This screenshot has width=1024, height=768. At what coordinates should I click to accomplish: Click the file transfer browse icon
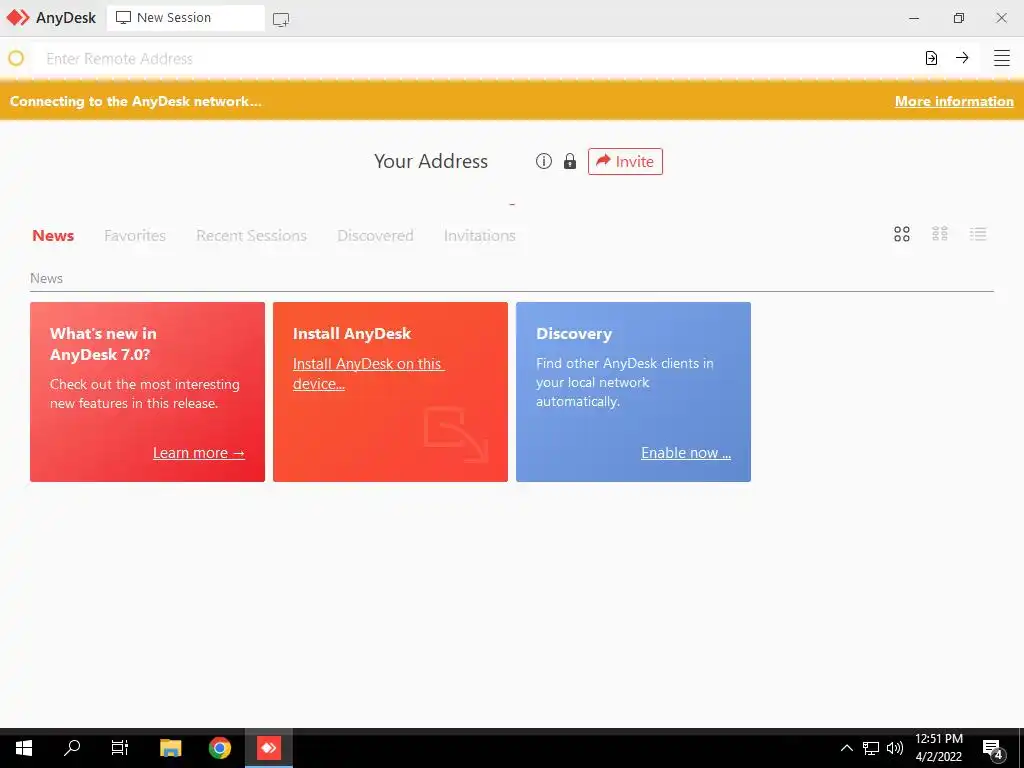point(931,58)
